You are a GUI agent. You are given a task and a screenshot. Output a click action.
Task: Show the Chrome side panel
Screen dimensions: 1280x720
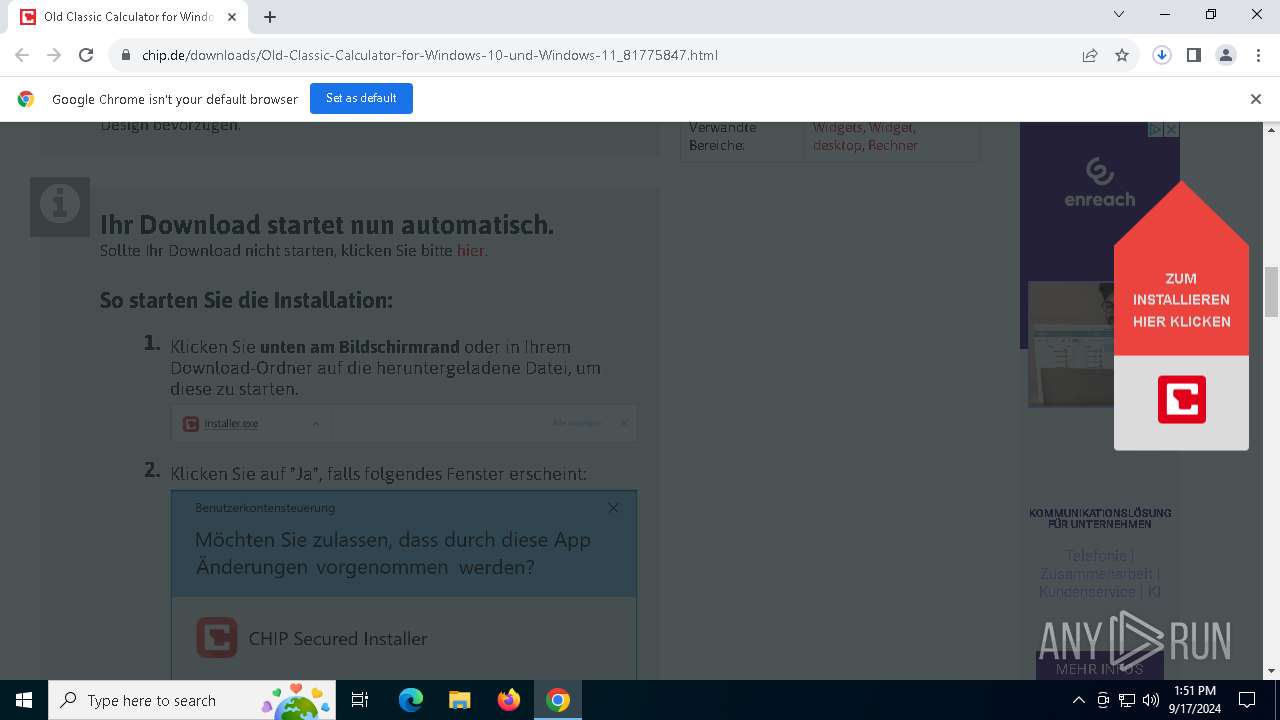[x=1194, y=55]
